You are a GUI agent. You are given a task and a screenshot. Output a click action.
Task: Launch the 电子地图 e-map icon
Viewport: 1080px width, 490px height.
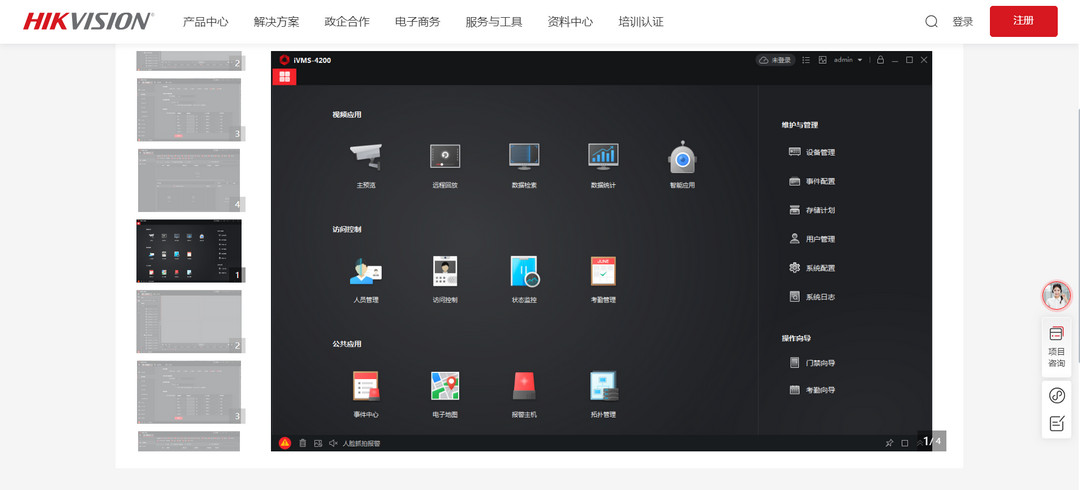[x=445, y=386]
